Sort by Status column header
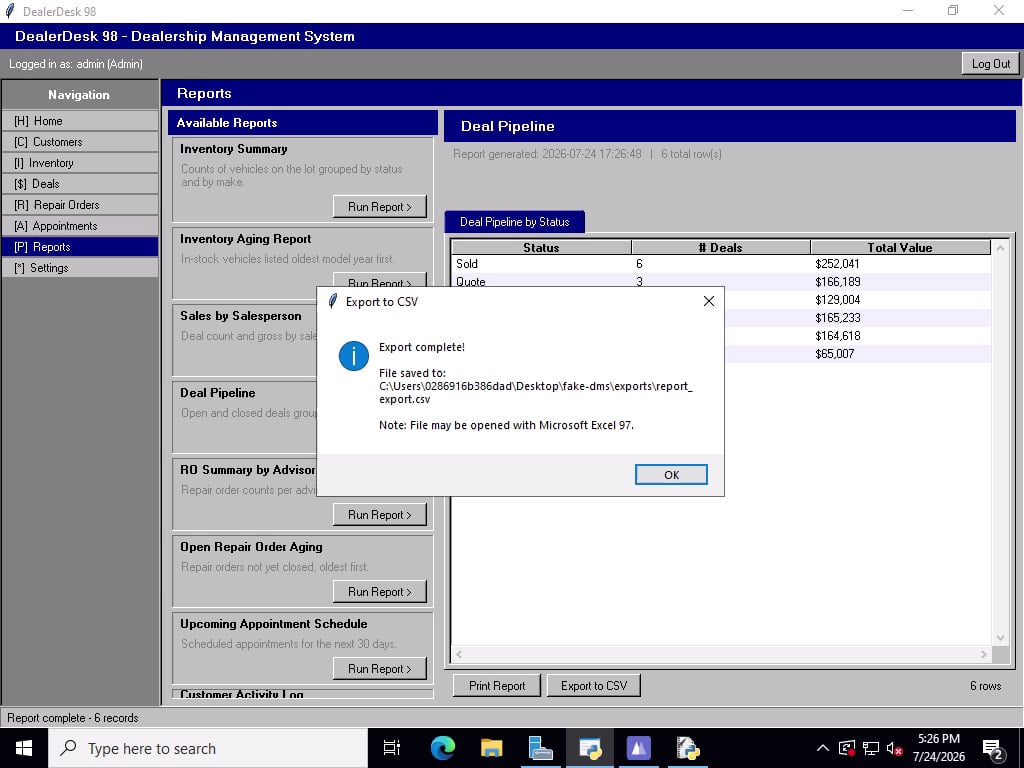 [x=541, y=248]
